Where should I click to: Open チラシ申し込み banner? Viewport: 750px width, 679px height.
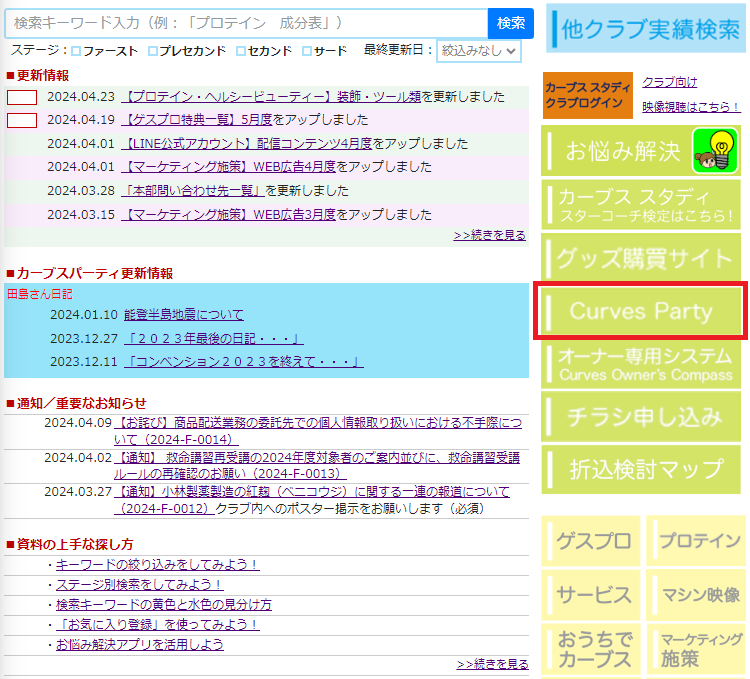[x=644, y=416]
